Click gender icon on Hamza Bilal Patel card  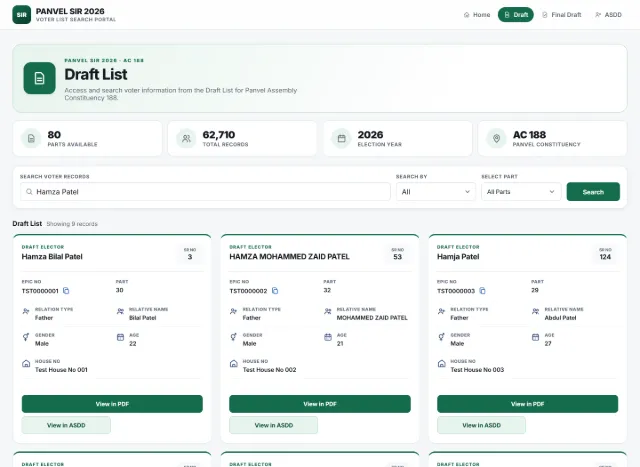26,337
